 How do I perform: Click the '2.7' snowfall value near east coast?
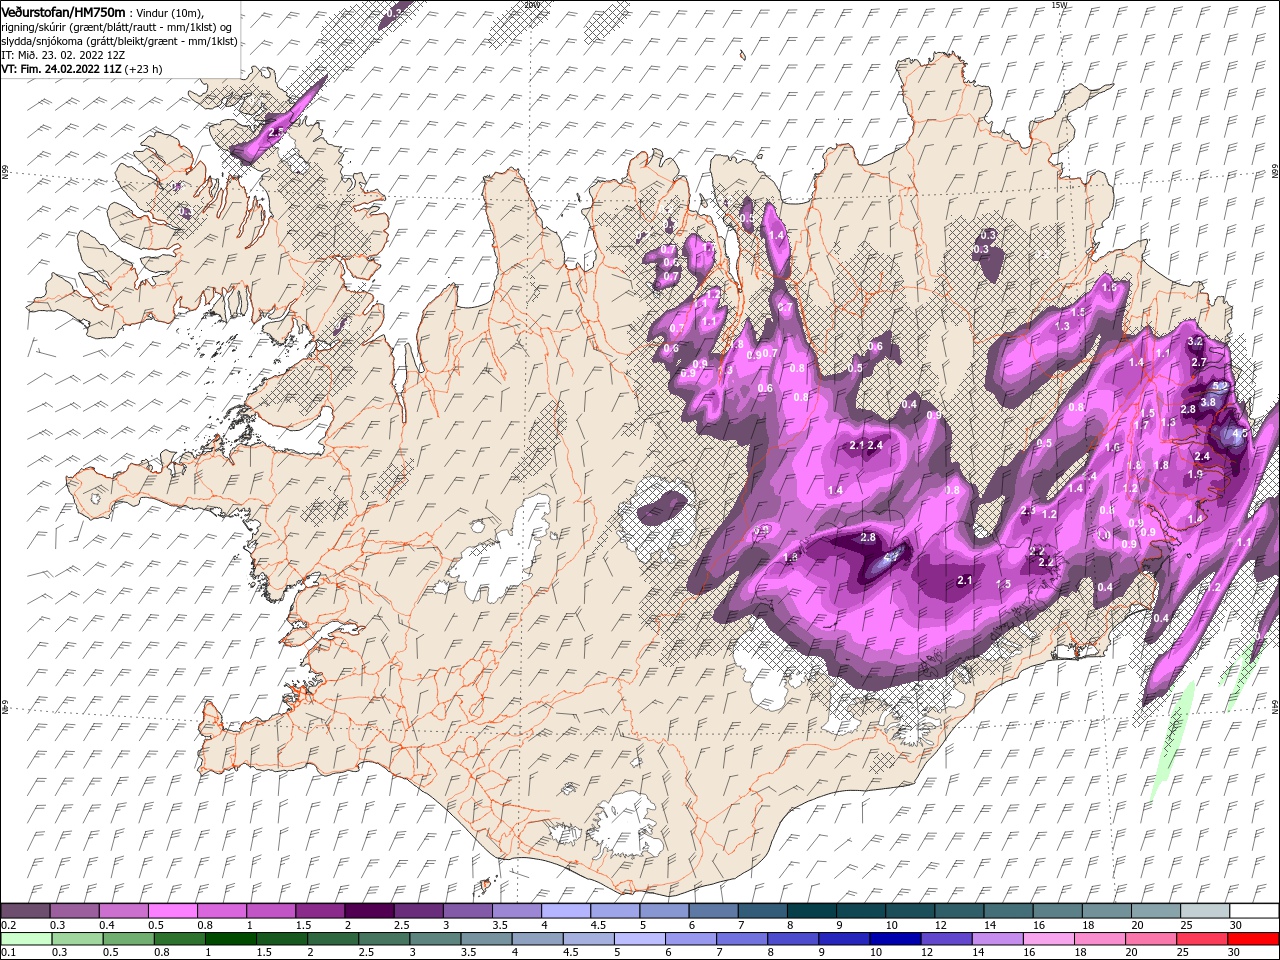click(x=1199, y=362)
